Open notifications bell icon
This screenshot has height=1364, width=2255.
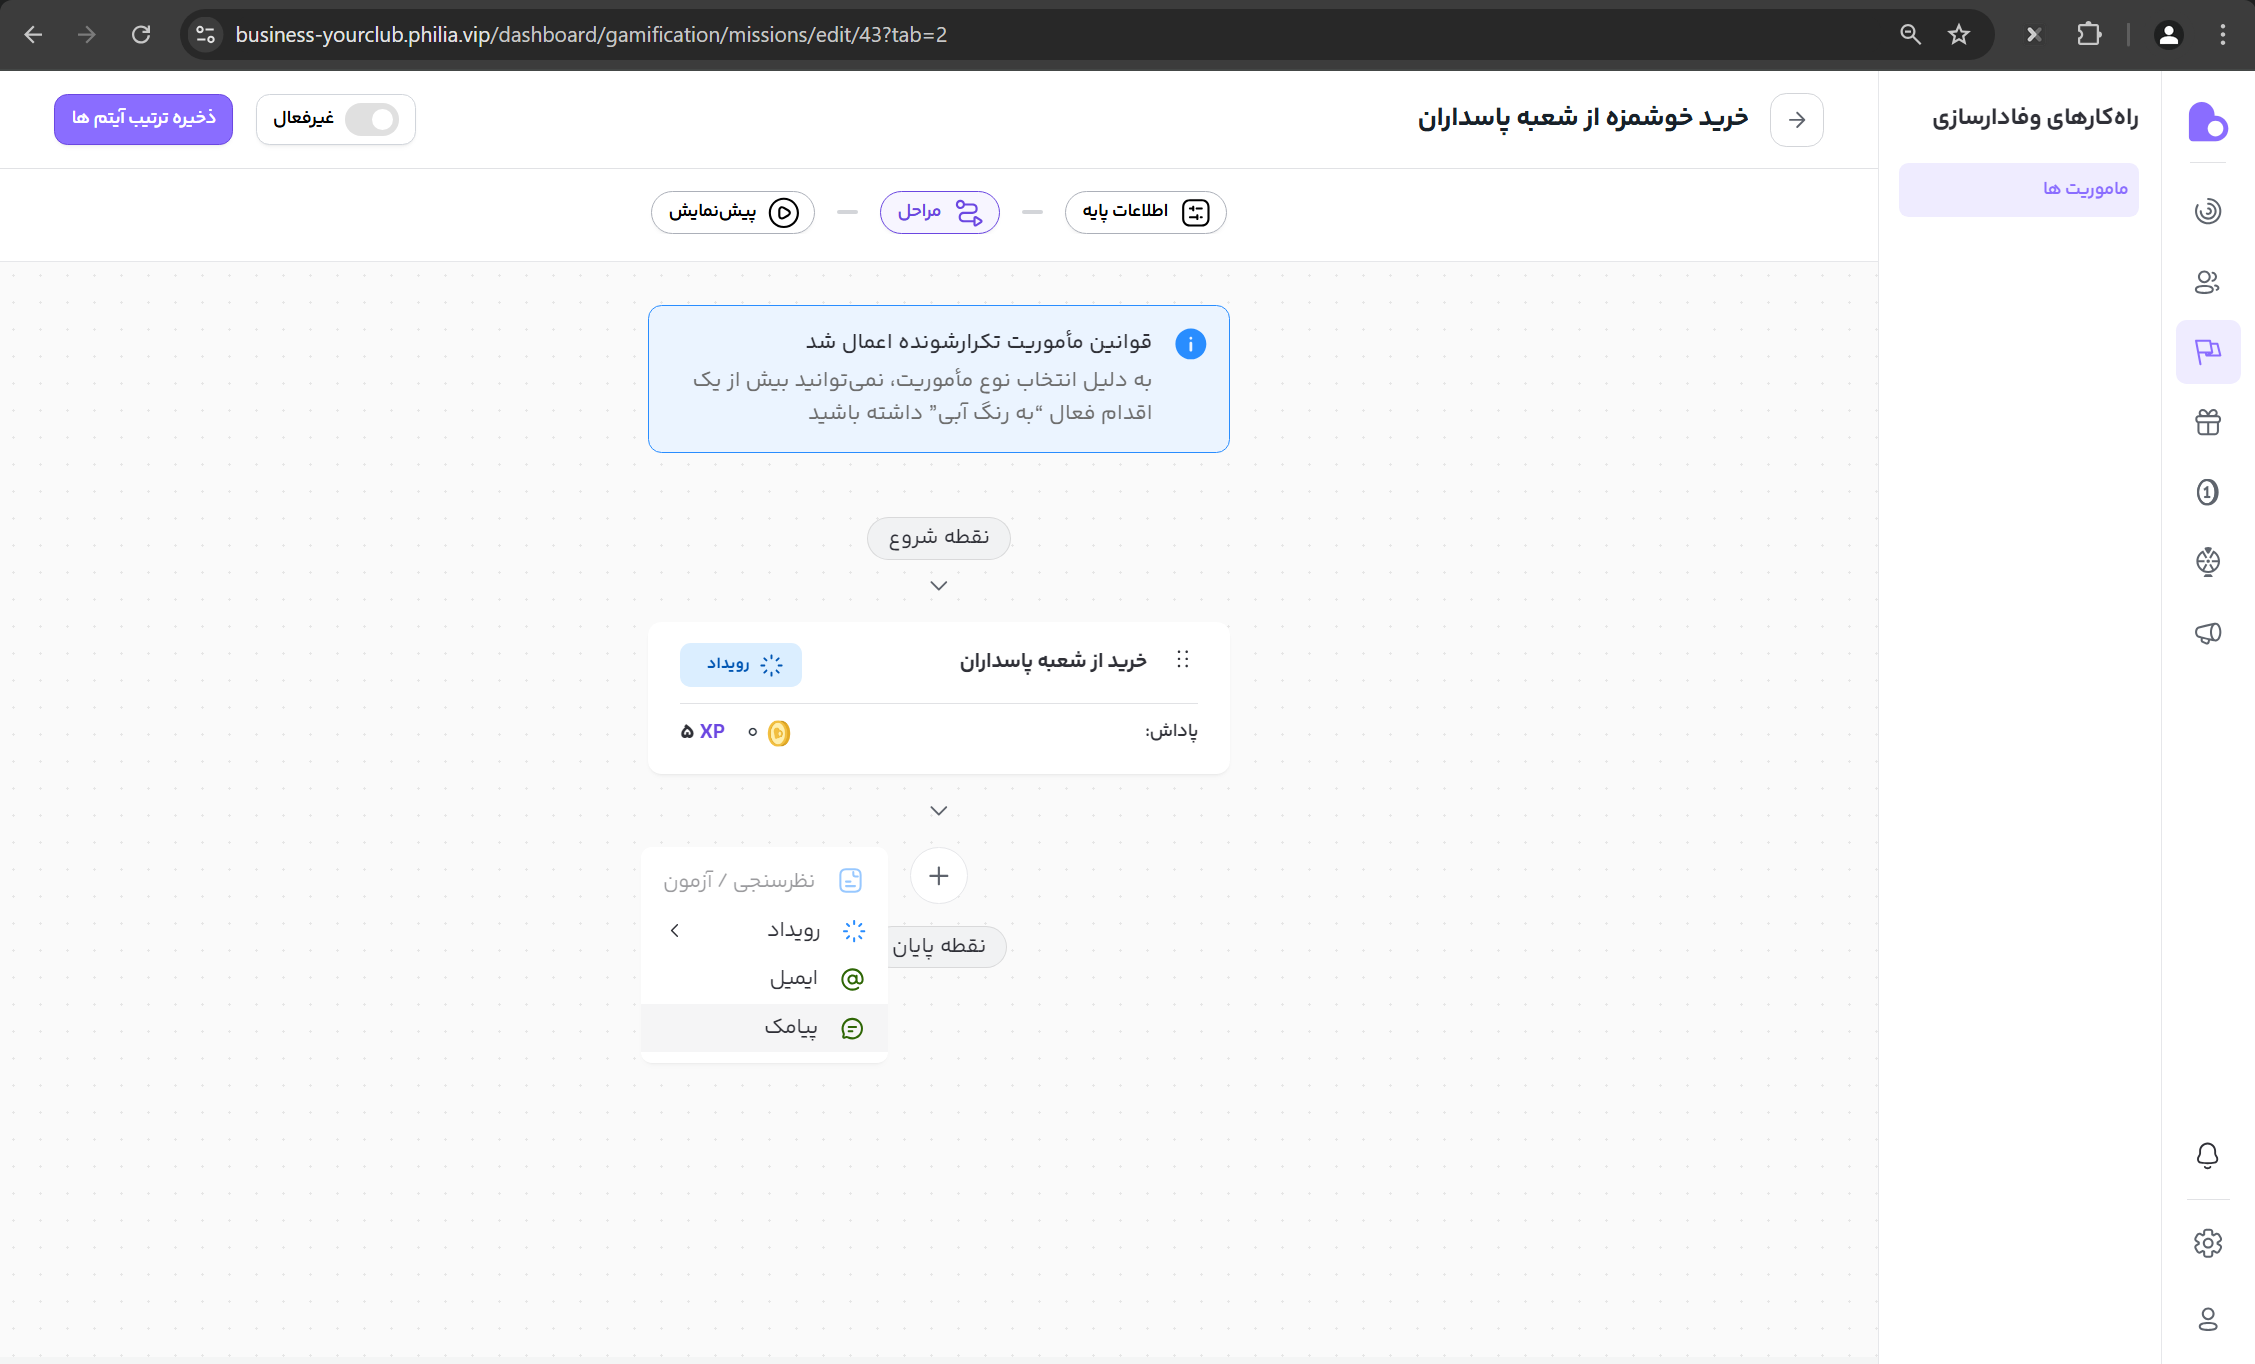coord(2208,1156)
